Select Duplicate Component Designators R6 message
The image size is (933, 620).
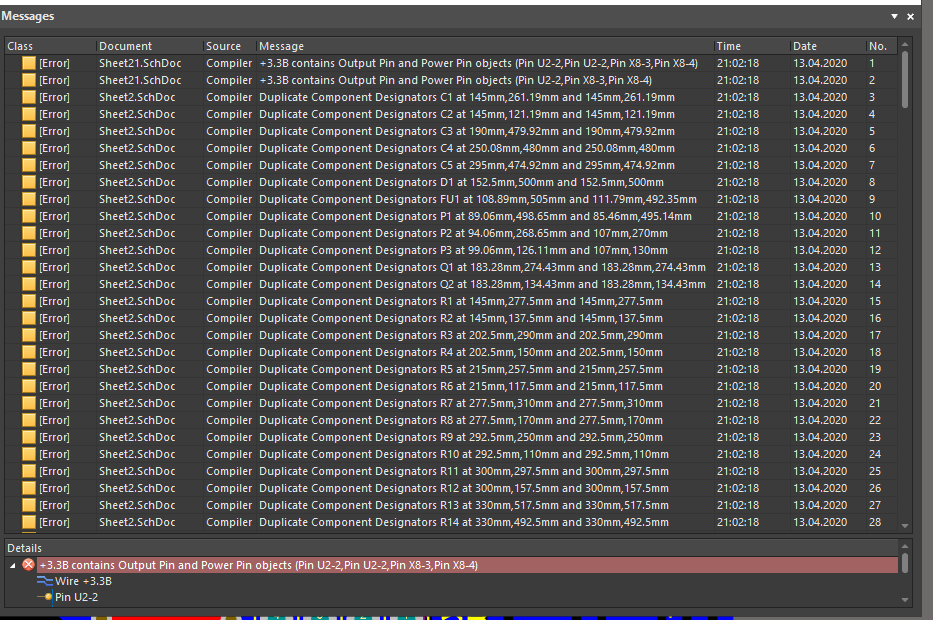click(x=452, y=386)
